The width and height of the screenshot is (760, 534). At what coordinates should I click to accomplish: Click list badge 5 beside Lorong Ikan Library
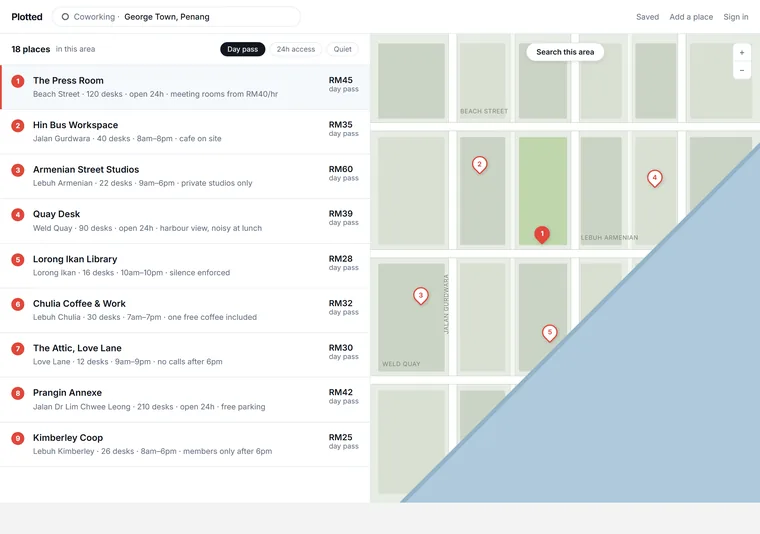[x=18, y=260]
